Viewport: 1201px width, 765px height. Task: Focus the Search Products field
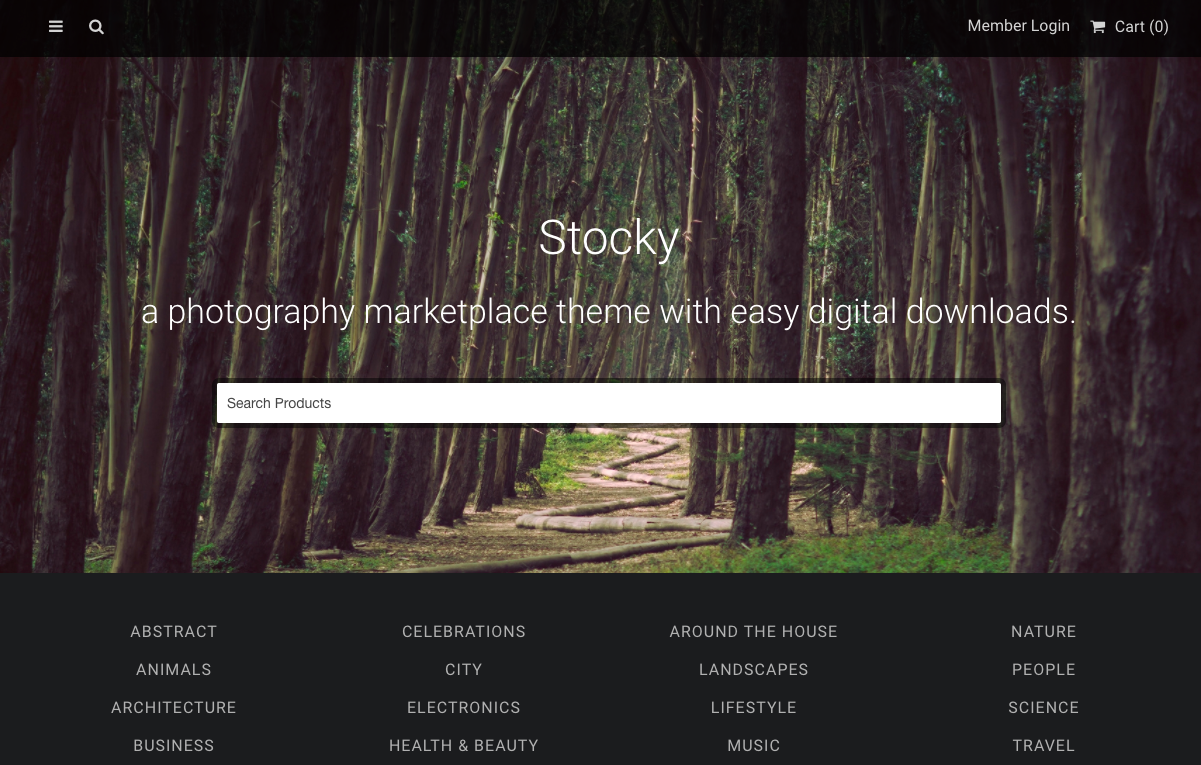(609, 403)
